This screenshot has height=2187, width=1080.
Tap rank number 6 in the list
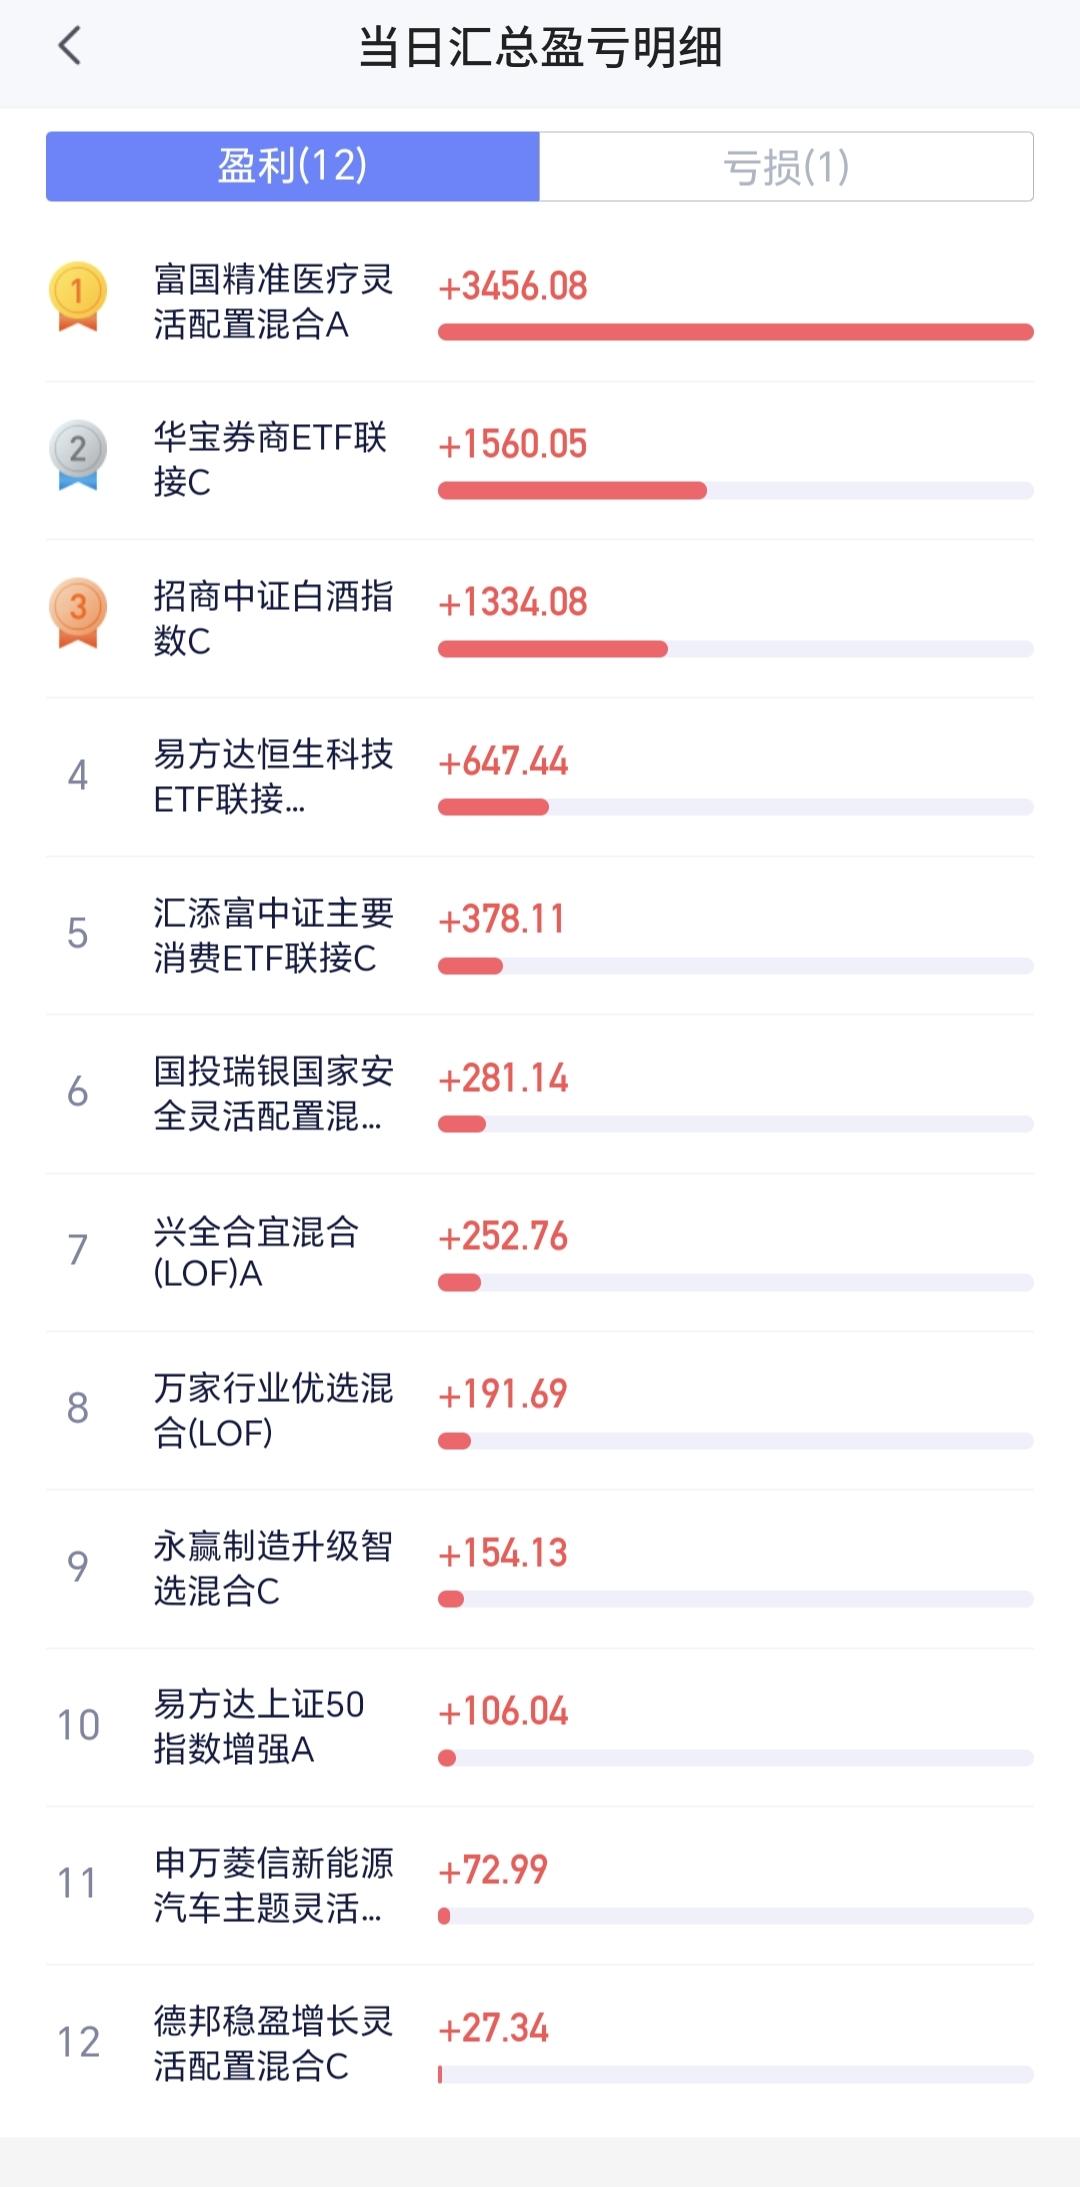tap(78, 1091)
